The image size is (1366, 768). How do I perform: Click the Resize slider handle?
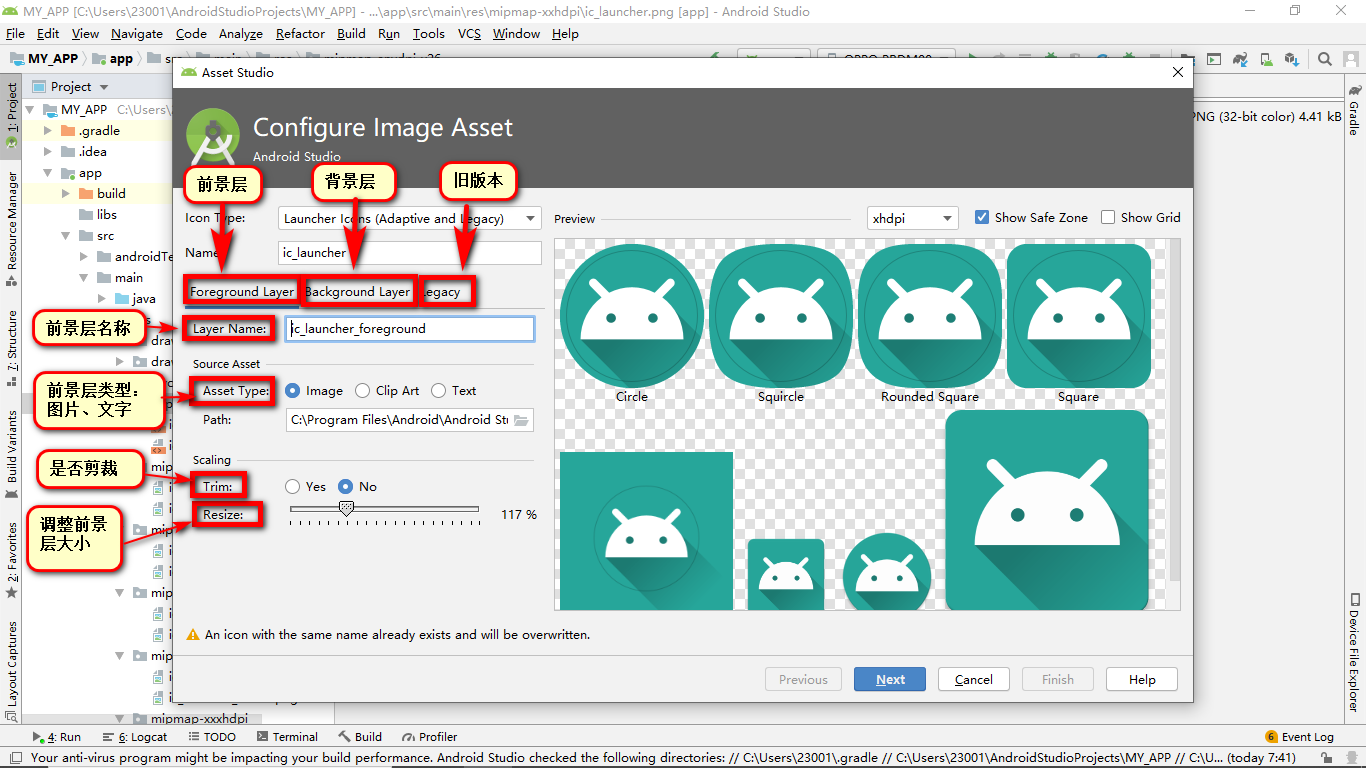[346, 510]
